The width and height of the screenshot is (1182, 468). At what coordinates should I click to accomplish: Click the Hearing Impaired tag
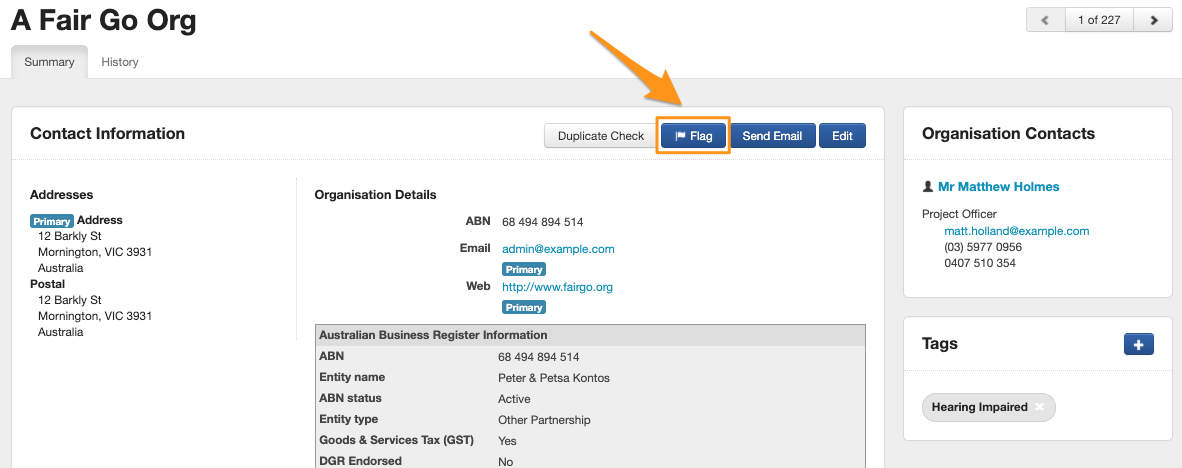(x=979, y=408)
